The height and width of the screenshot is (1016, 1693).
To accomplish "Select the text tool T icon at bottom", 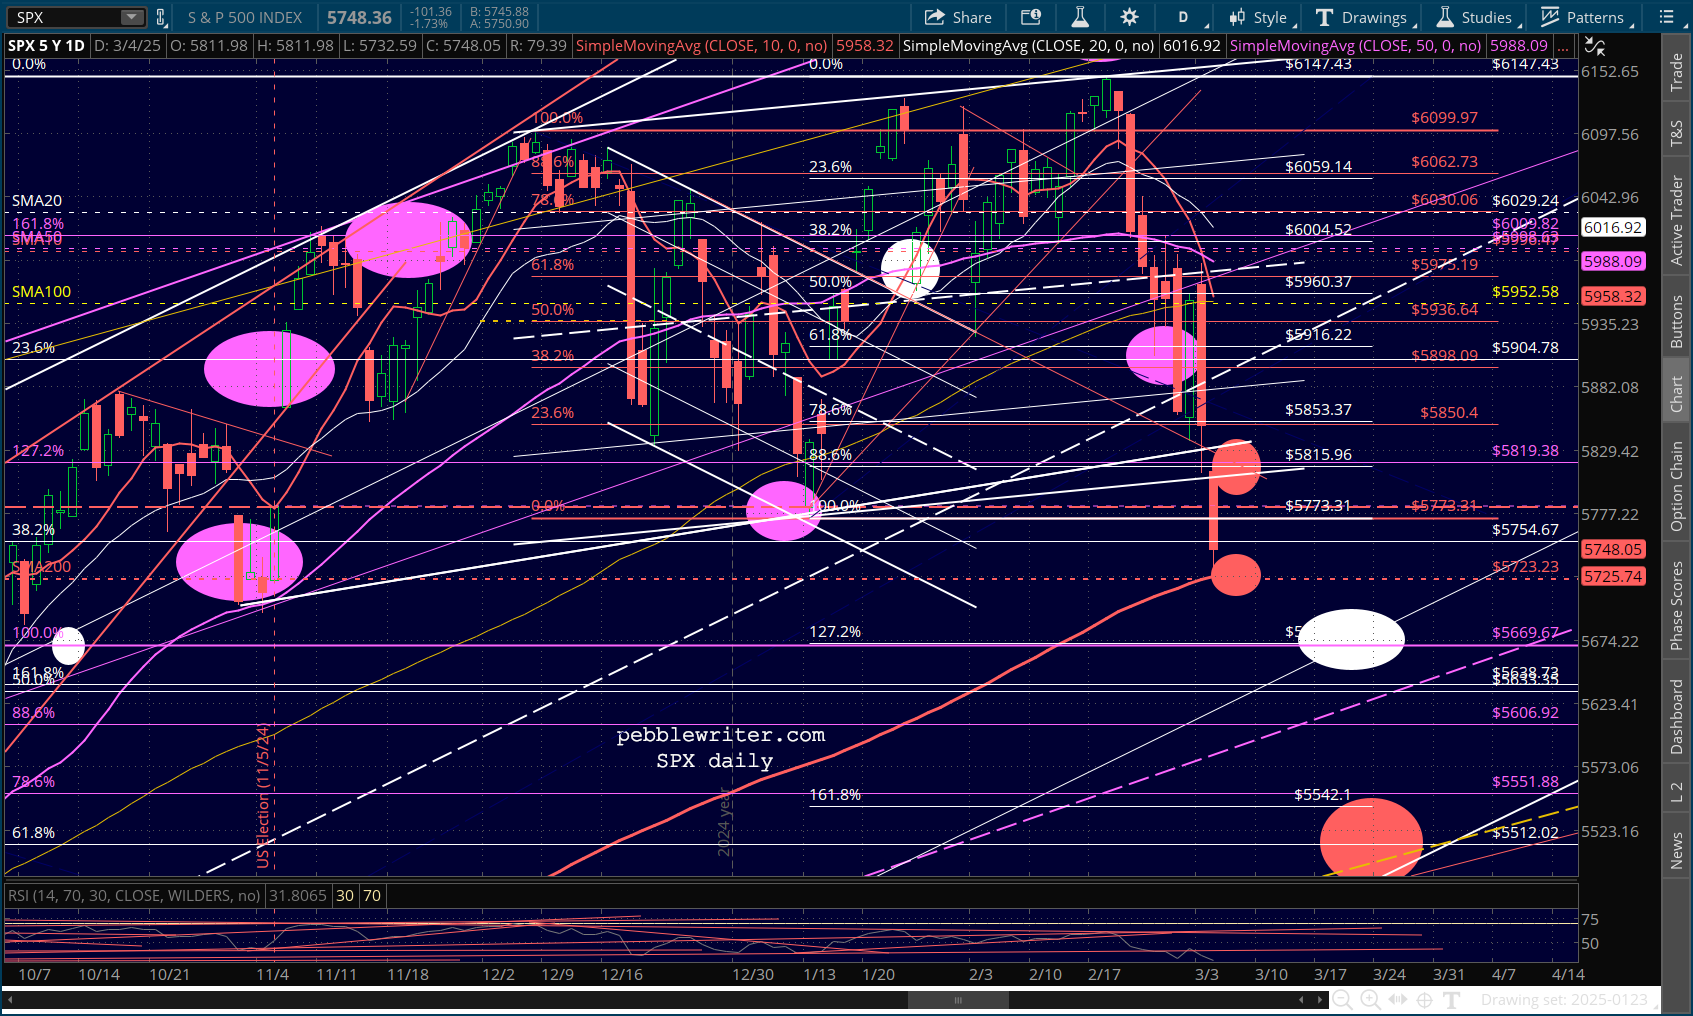I will (x=1452, y=1000).
